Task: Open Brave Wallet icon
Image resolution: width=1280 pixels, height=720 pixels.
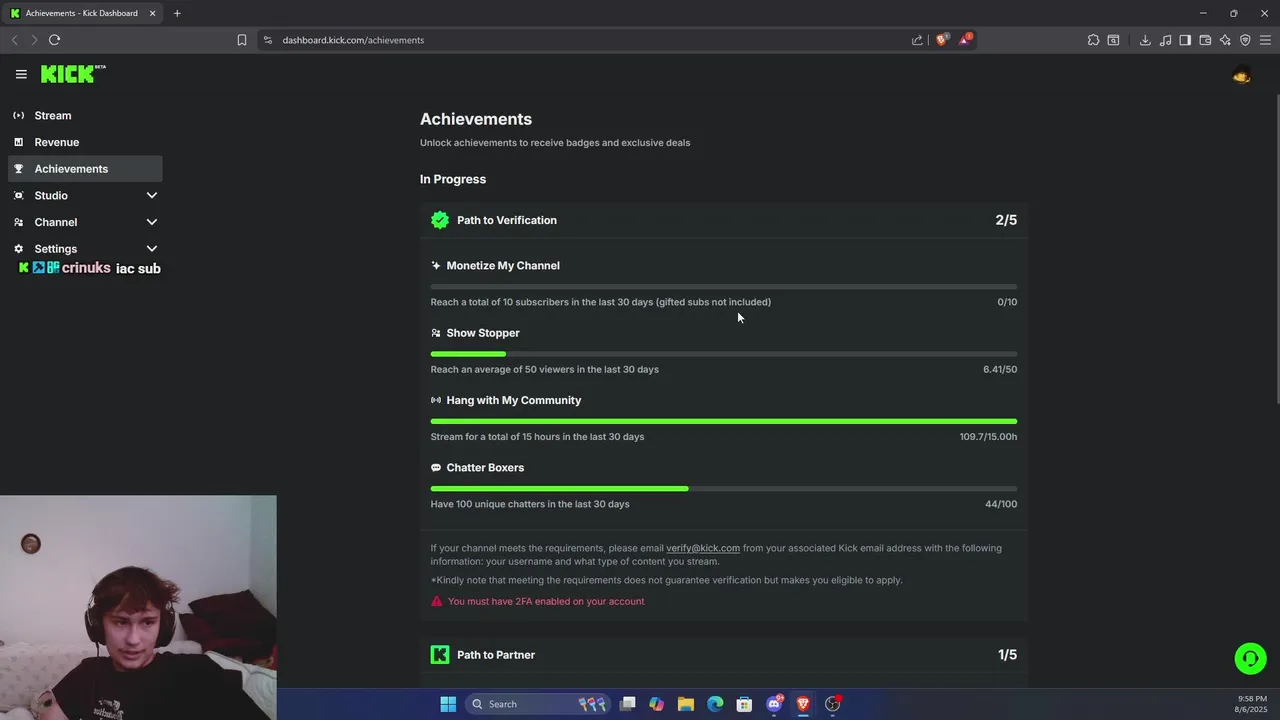Action: (x=1205, y=40)
